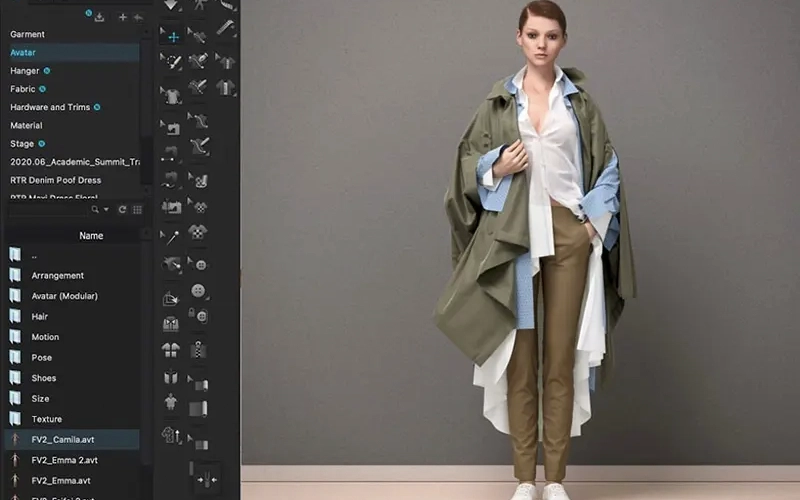Select the Zipper tool icon

tap(199, 350)
